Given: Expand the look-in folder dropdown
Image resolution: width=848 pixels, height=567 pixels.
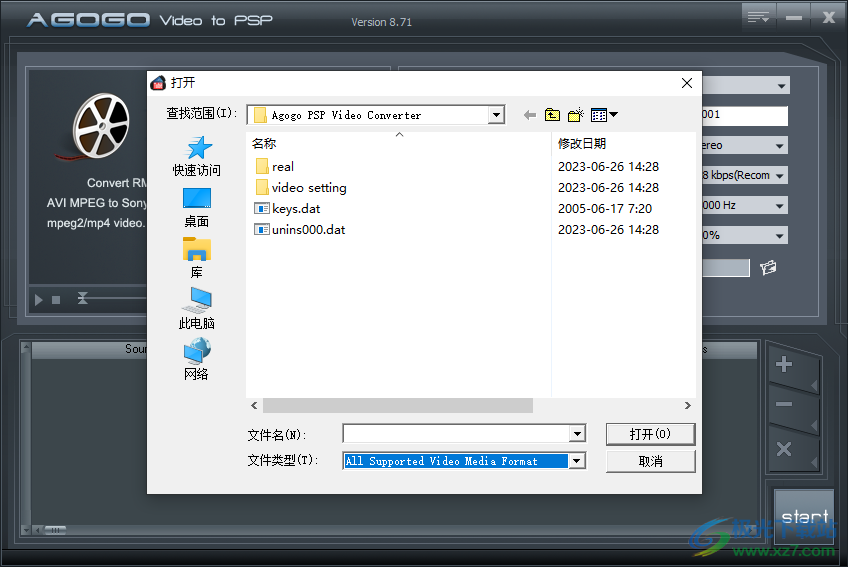Looking at the screenshot, I should [496, 115].
